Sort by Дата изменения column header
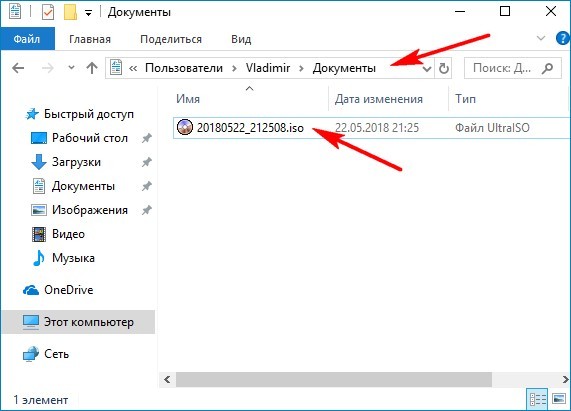 pyautogui.click(x=379, y=99)
